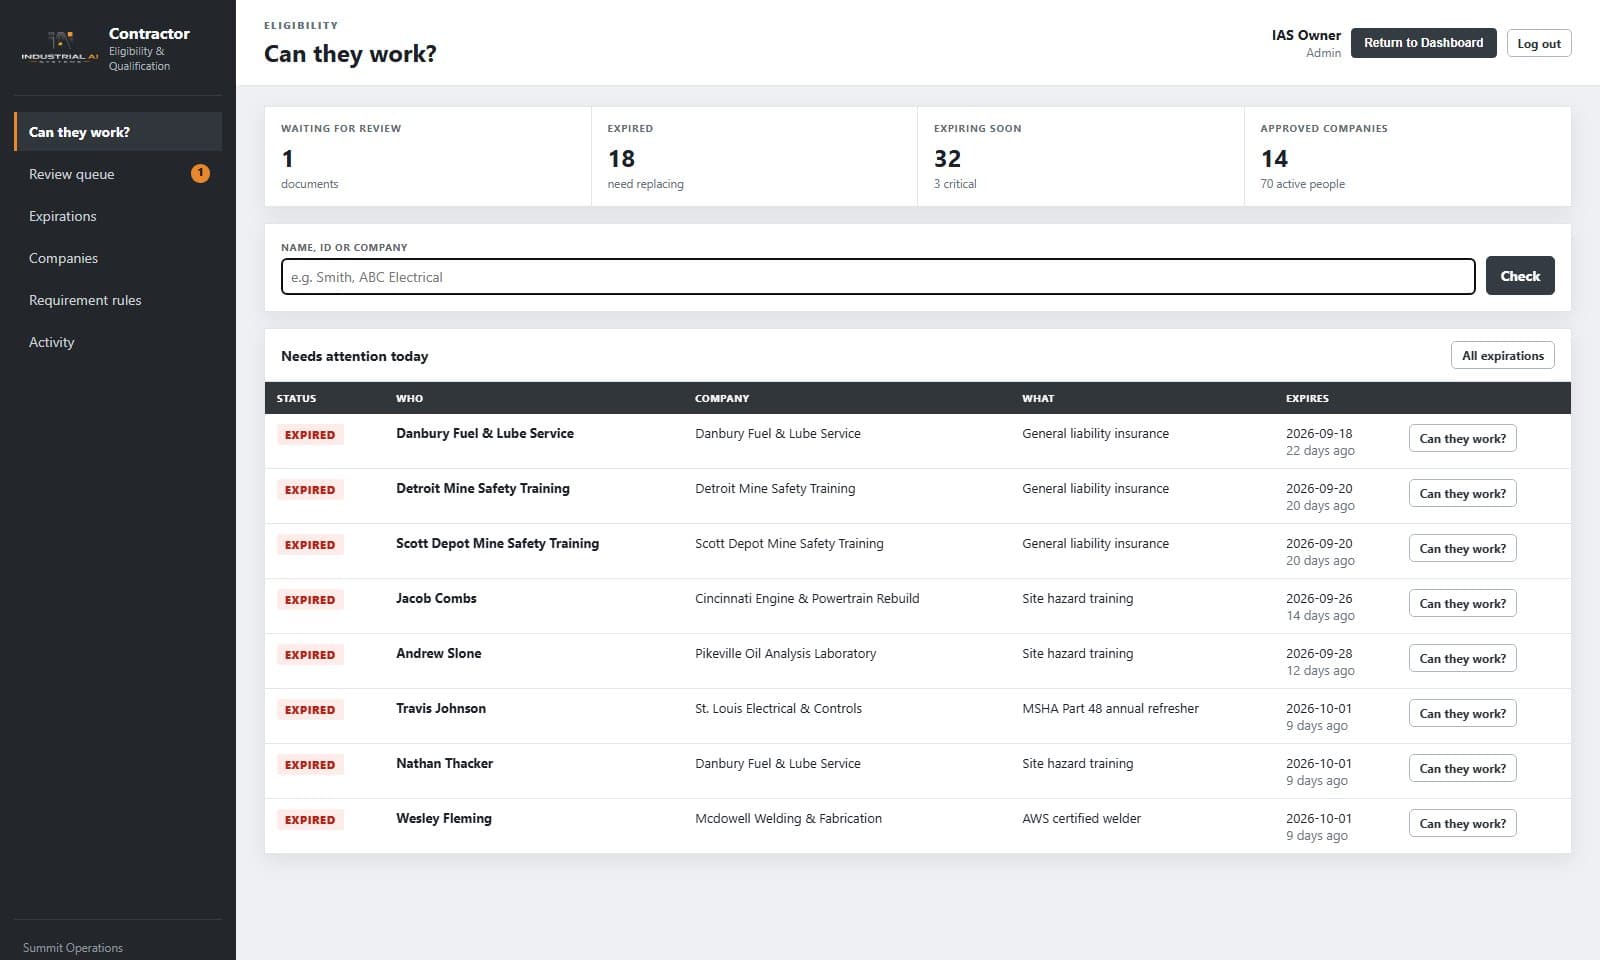Viewport: 1600px width, 960px height.
Task: Click 'Can they work?' for Nathan Thacker
Action: tap(1462, 769)
